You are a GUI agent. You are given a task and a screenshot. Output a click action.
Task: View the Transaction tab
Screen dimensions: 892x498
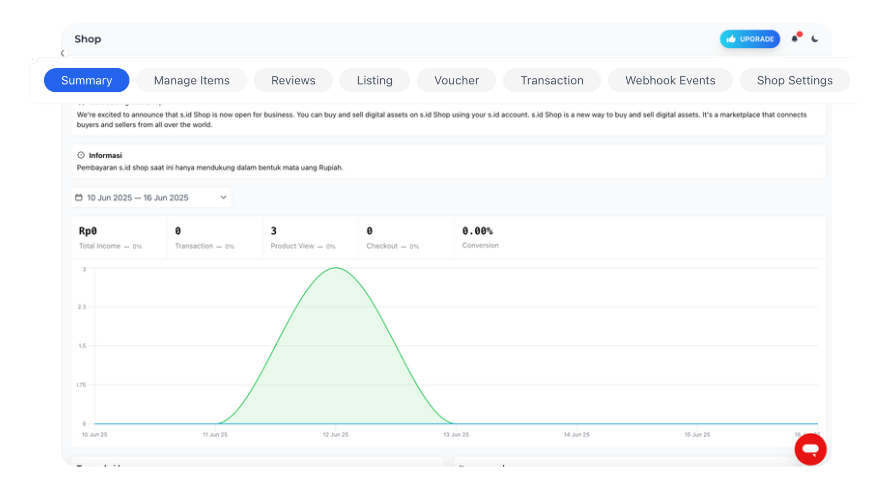pos(552,80)
